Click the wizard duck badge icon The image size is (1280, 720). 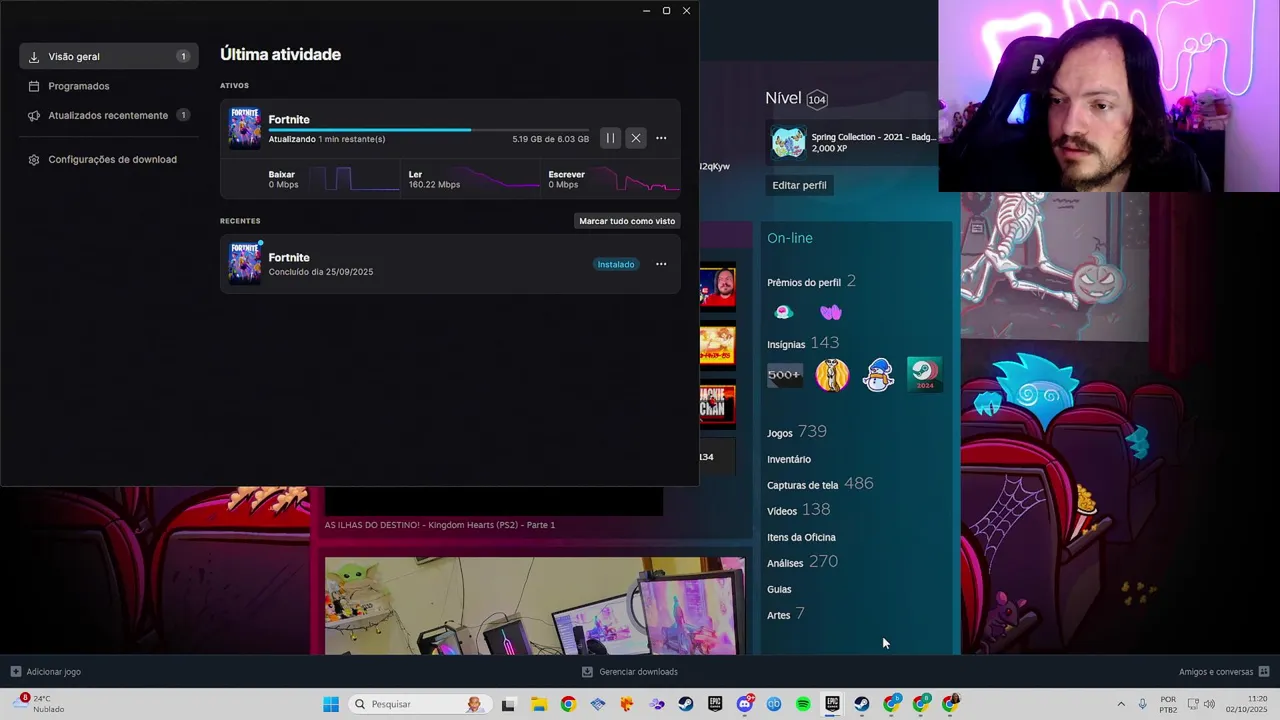tap(878, 375)
